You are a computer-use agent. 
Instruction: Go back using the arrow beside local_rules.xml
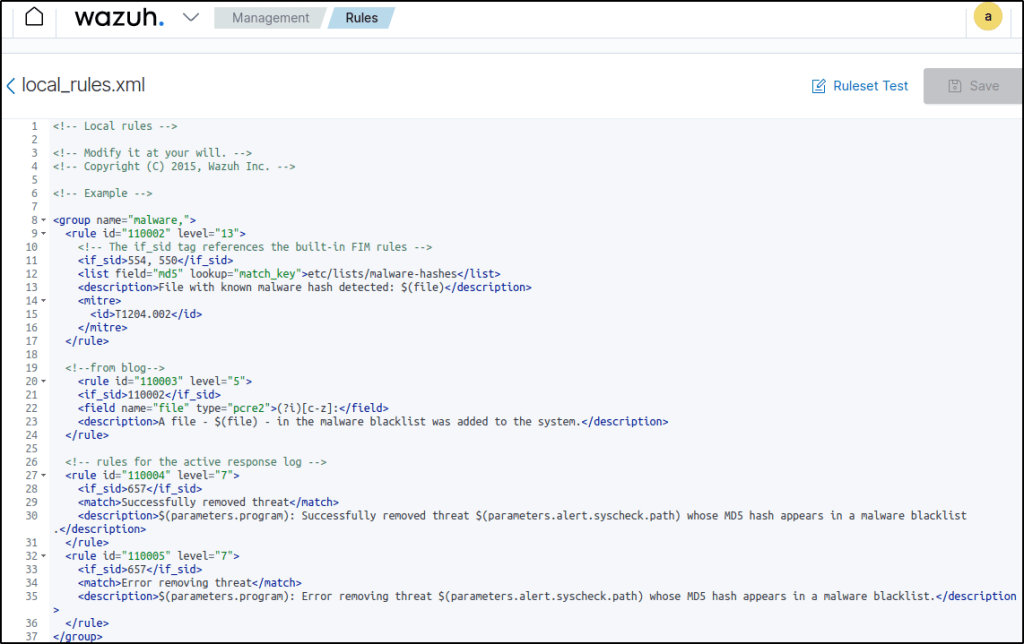(x=11, y=86)
